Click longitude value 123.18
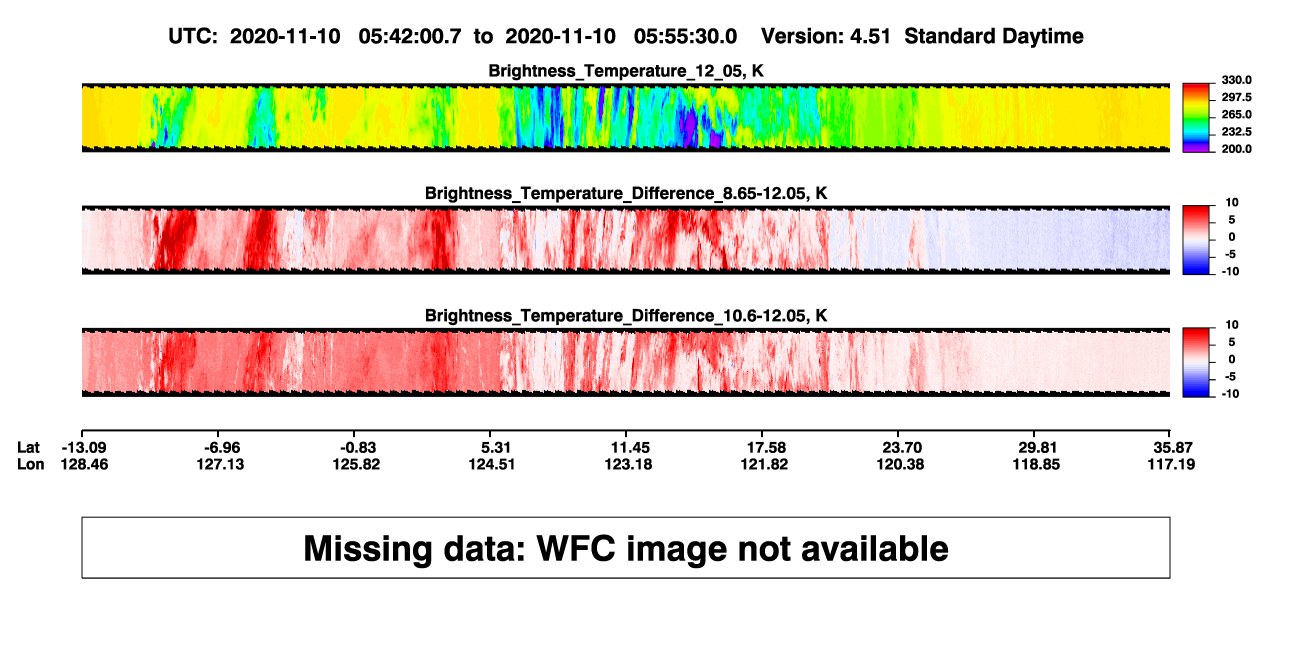Image resolution: width=1300 pixels, height=667 pixels. (x=629, y=464)
